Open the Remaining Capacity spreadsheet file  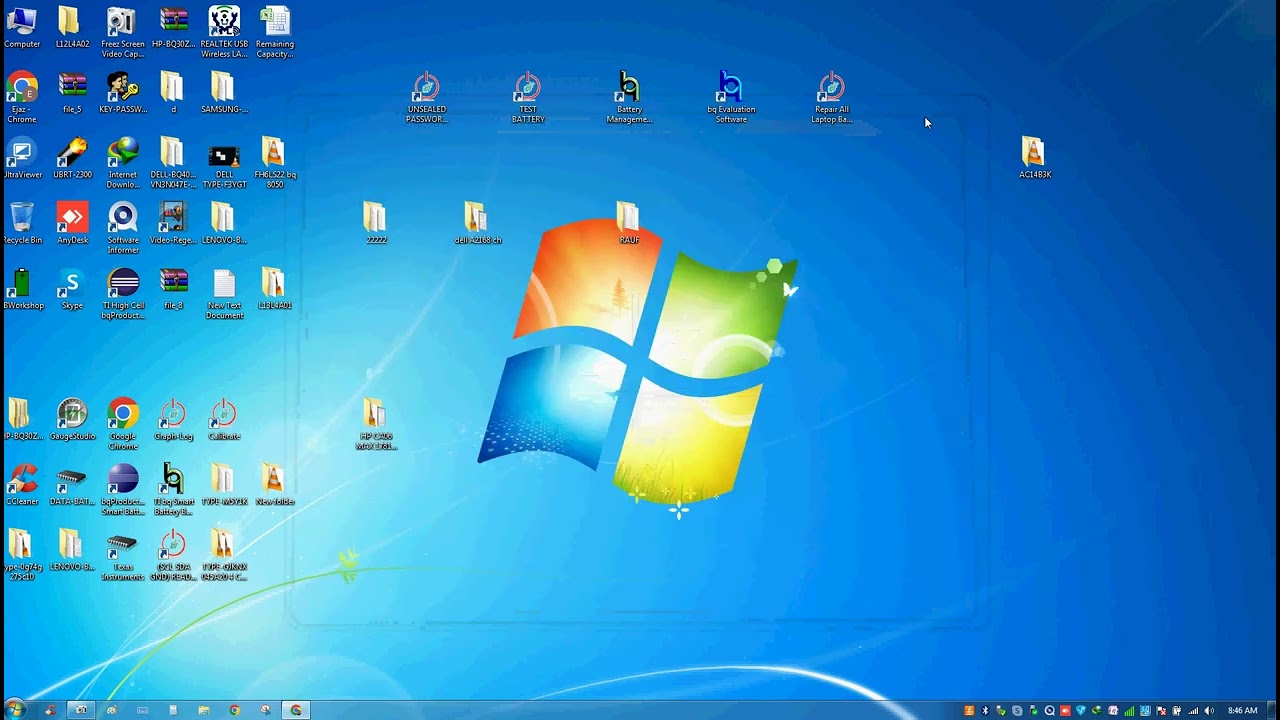pos(274,32)
